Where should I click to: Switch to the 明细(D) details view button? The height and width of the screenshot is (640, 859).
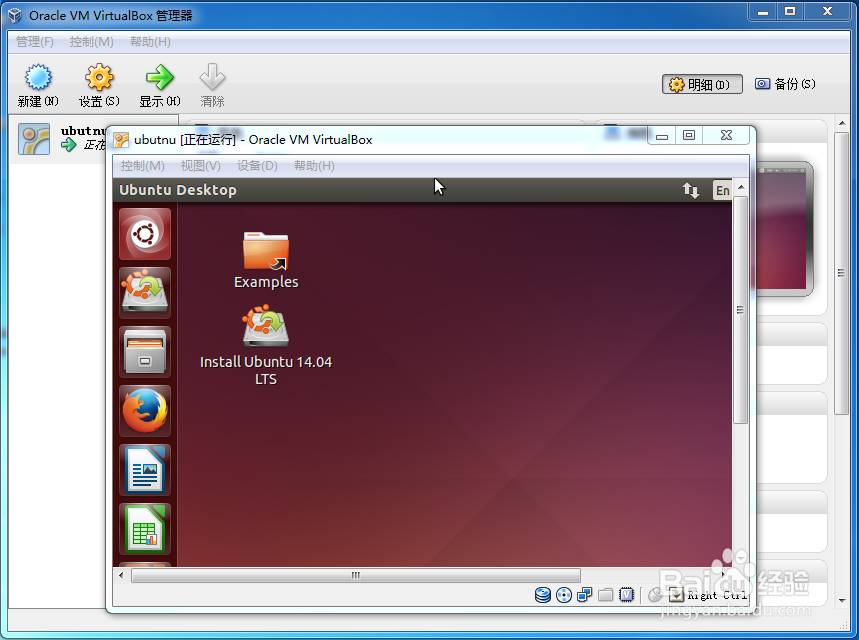(702, 84)
